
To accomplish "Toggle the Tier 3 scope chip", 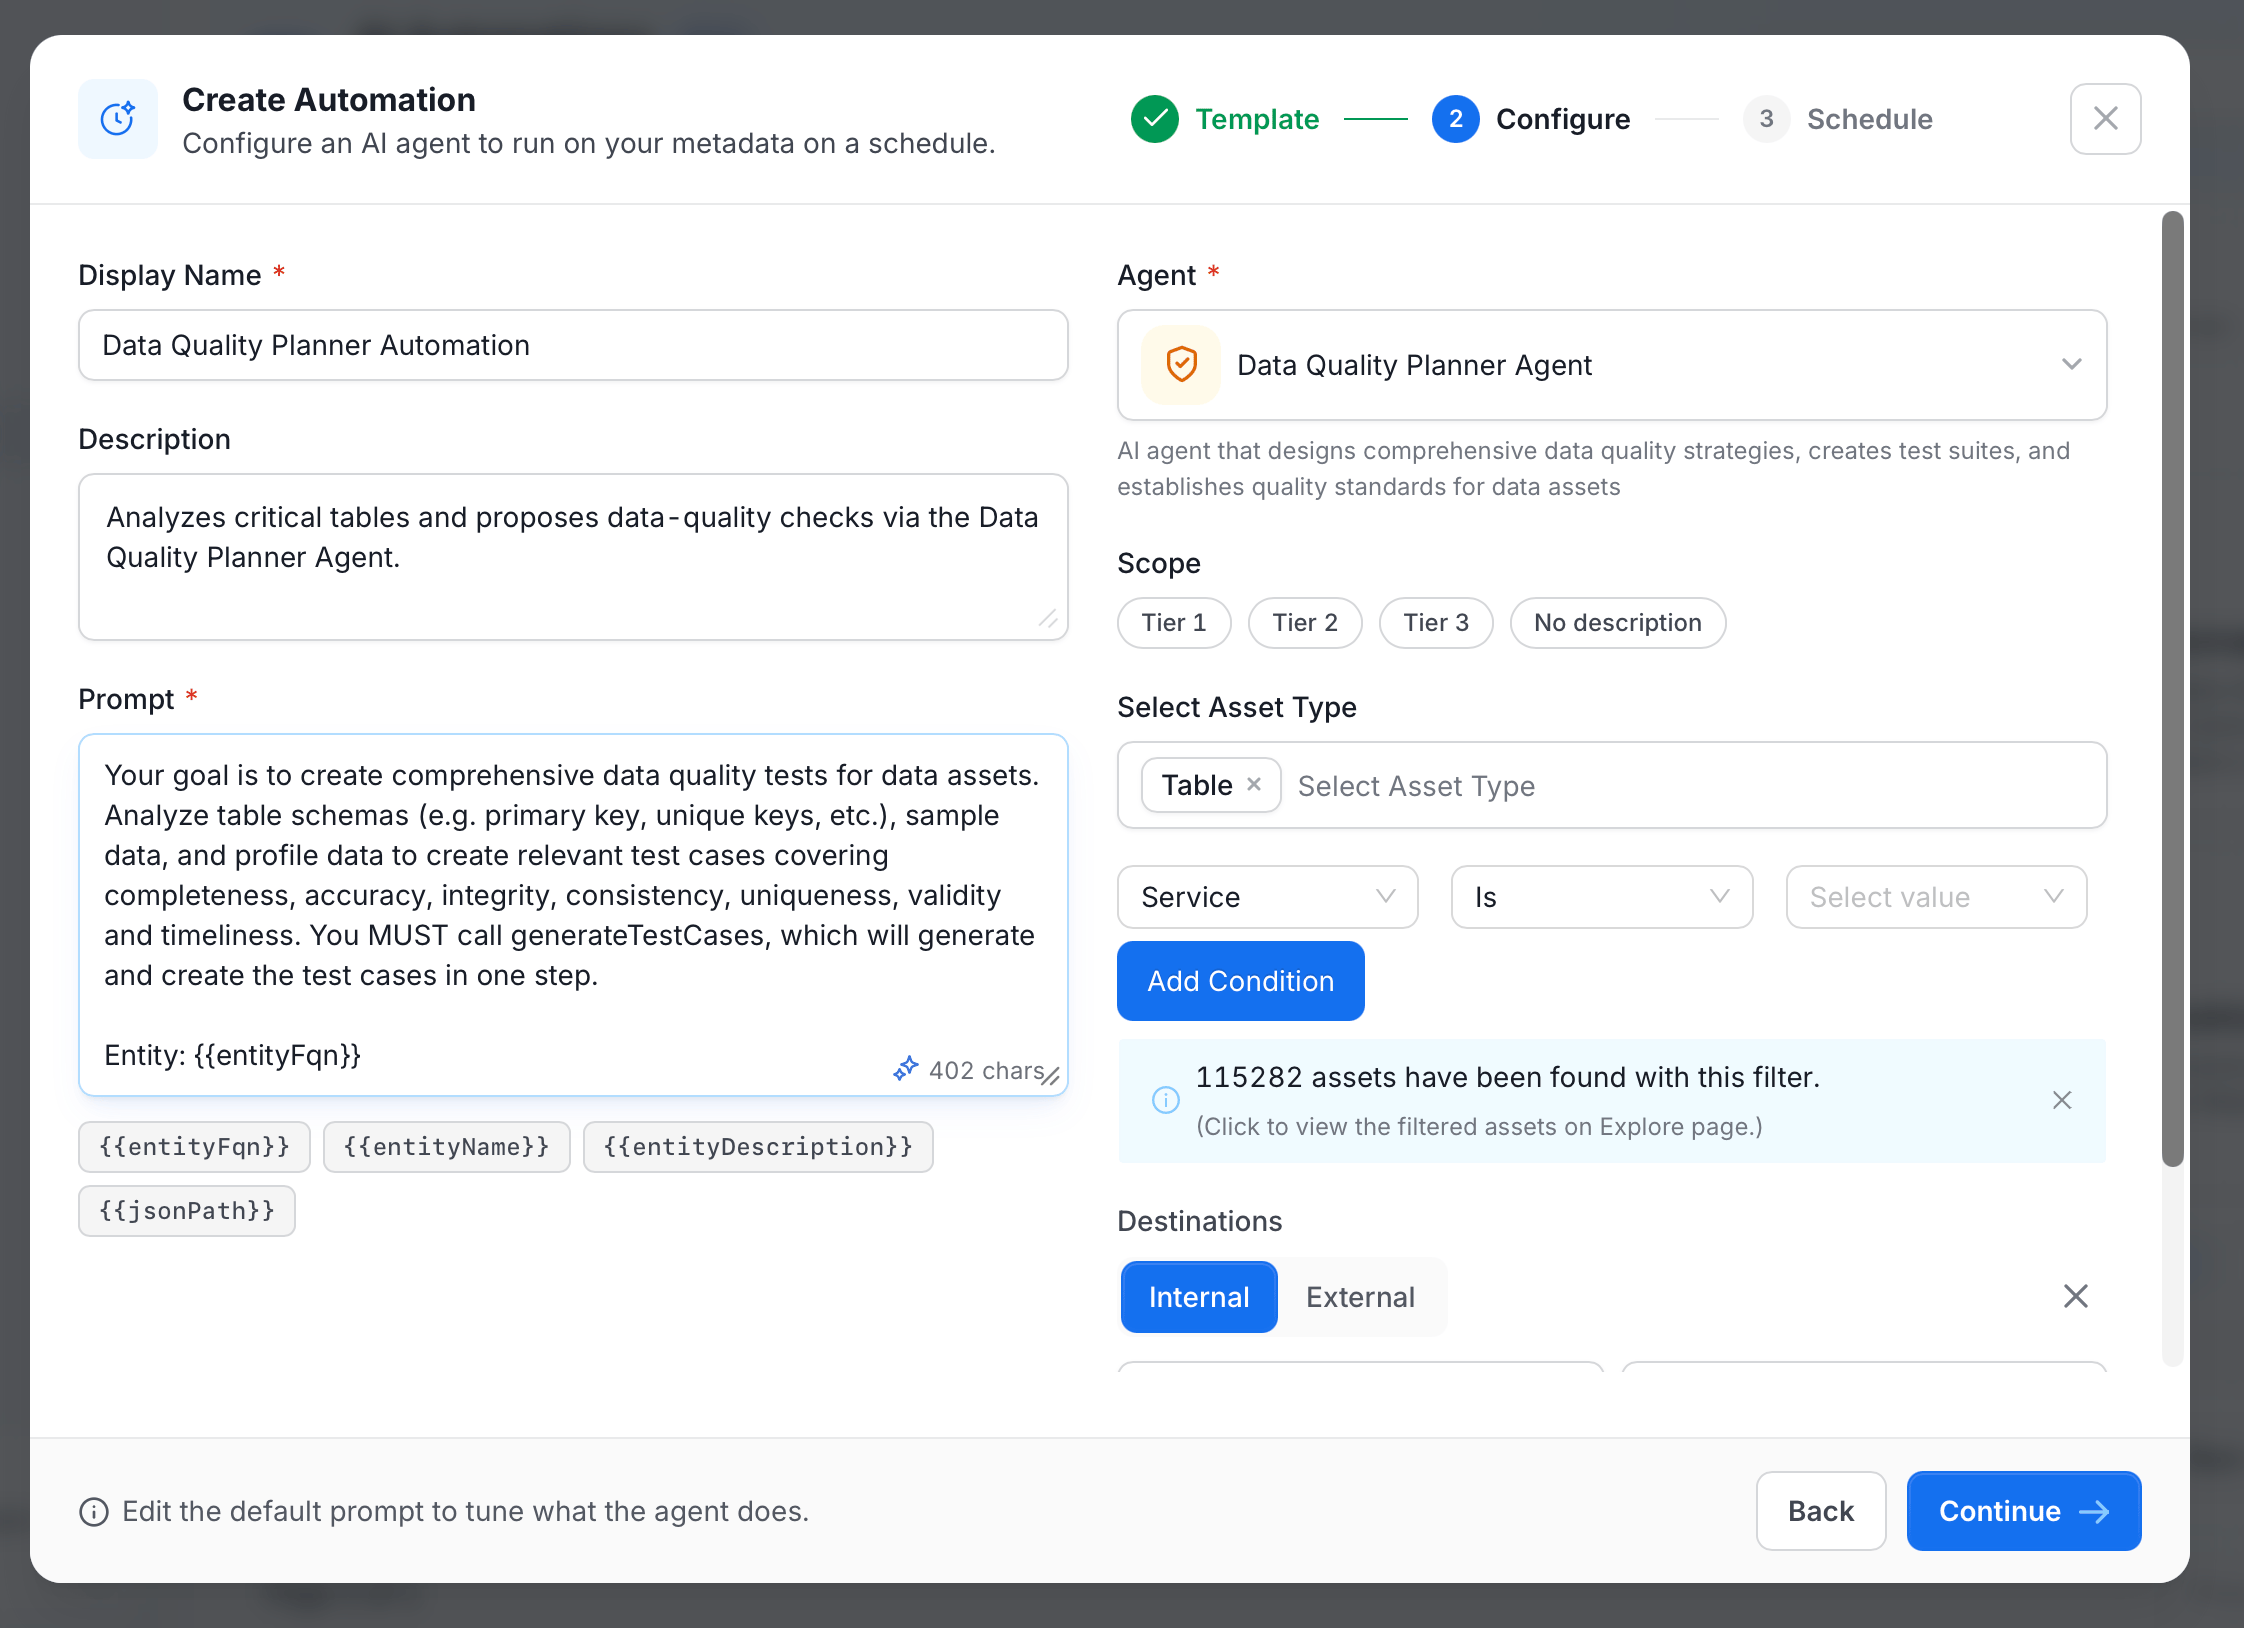I will [1436, 623].
